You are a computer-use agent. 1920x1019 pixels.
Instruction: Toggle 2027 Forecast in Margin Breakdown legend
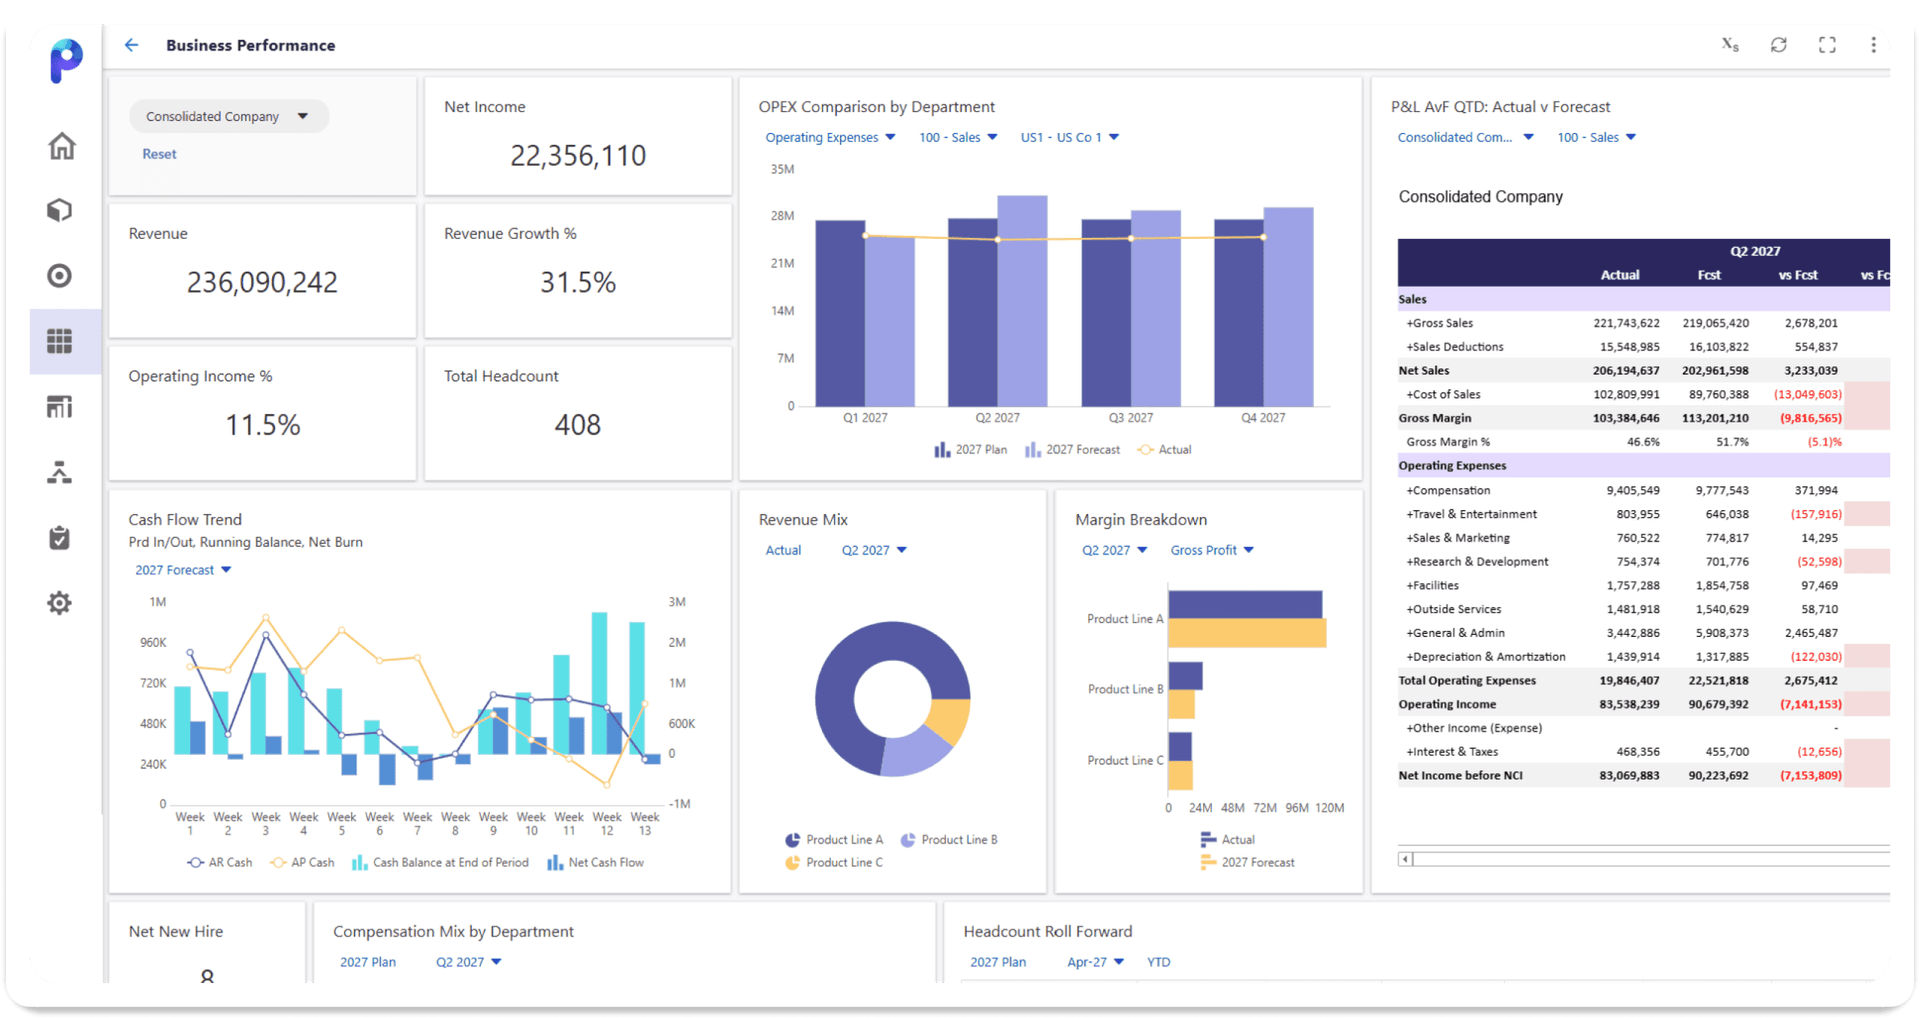[1247, 862]
